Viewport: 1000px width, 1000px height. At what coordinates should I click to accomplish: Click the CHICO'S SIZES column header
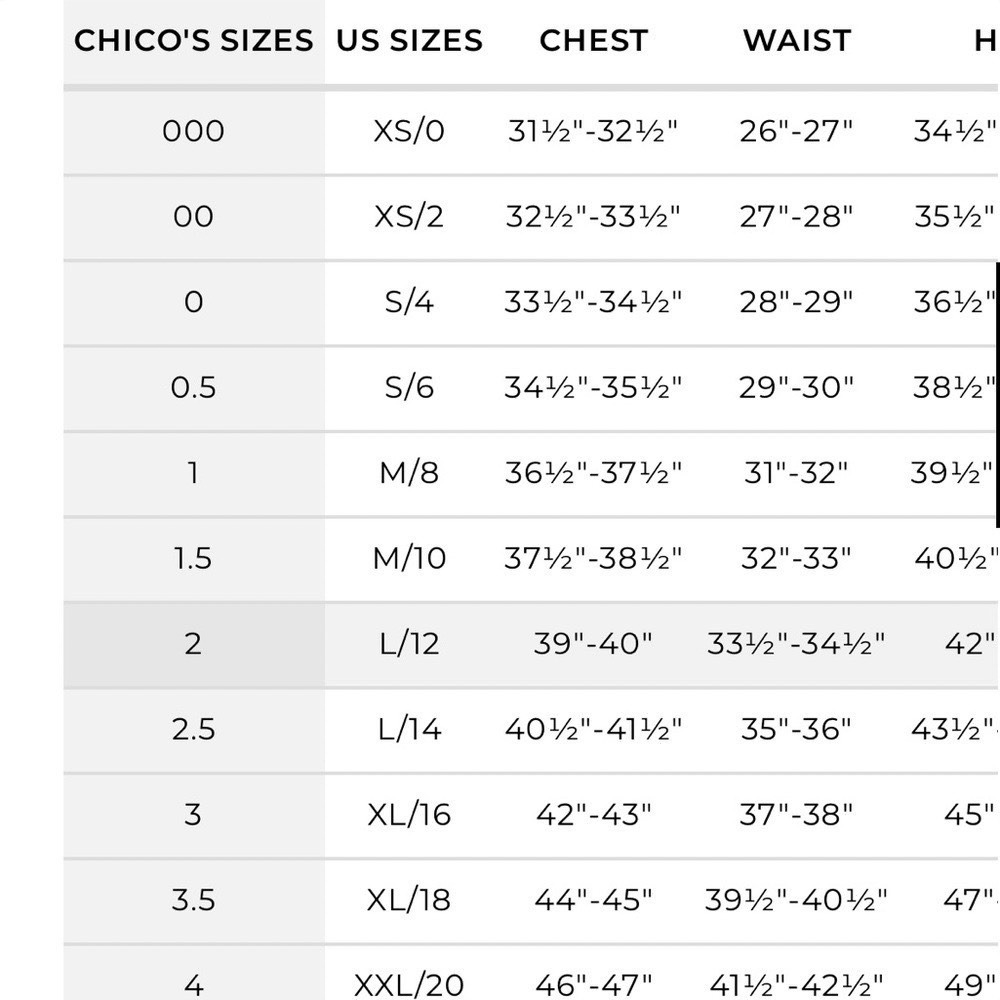click(x=194, y=41)
